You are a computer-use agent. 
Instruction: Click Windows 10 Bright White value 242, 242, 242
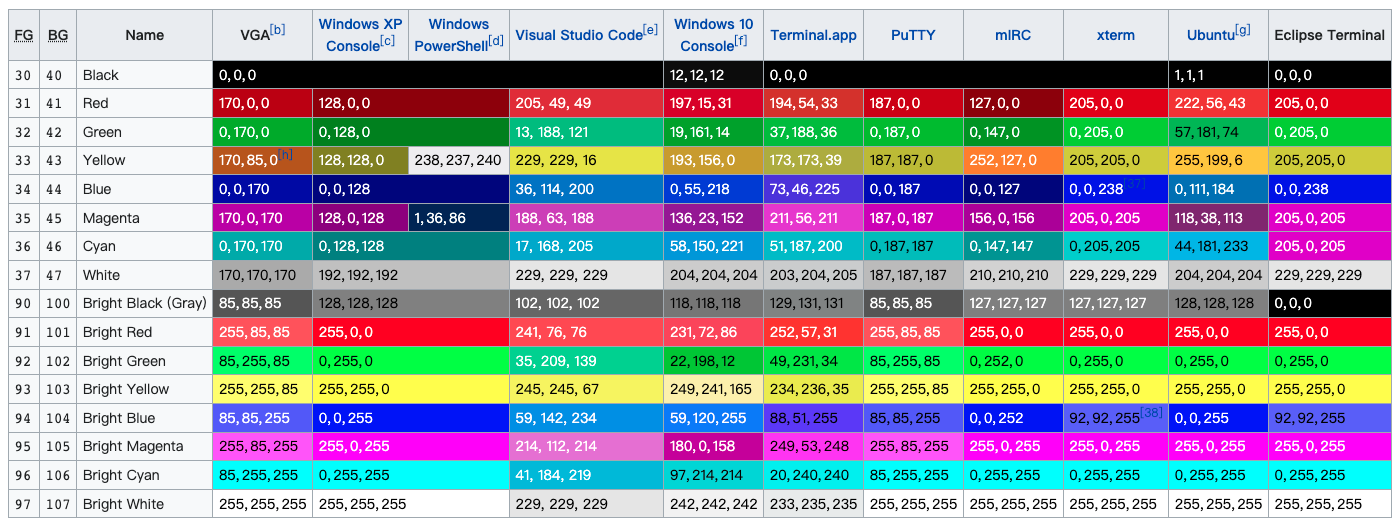point(714,504)
